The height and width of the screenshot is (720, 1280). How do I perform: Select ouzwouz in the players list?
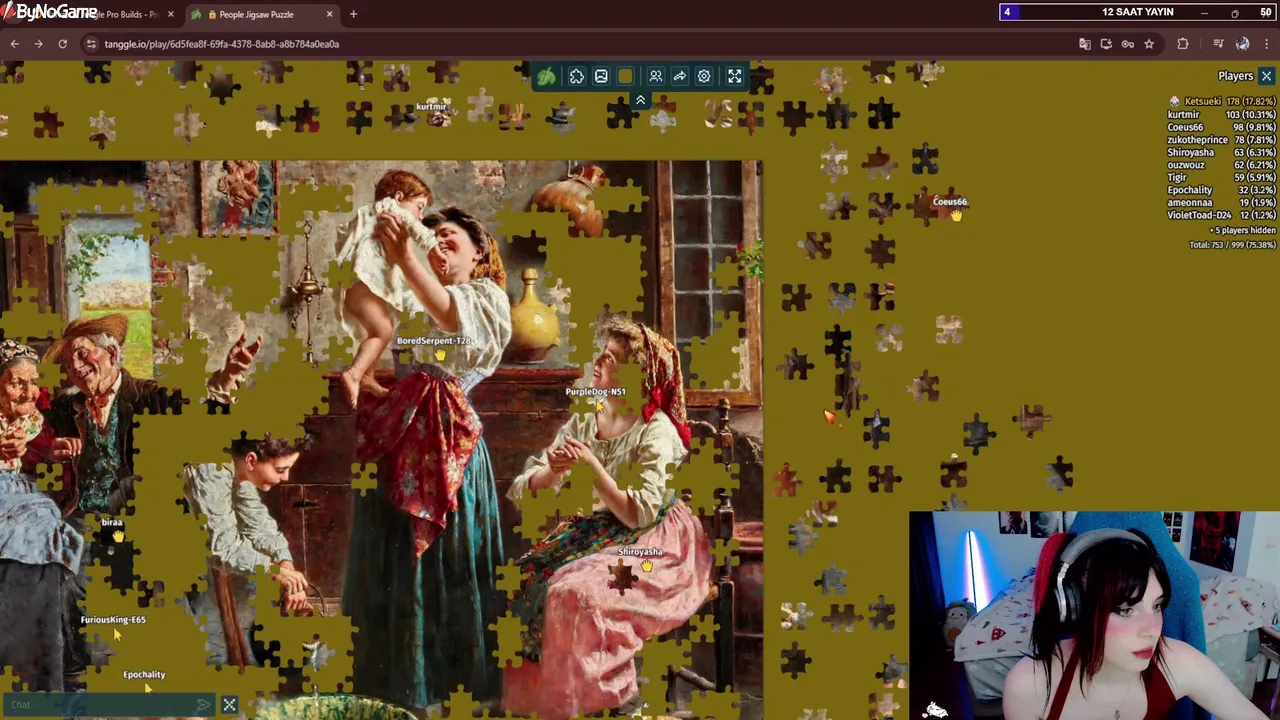1222,165
